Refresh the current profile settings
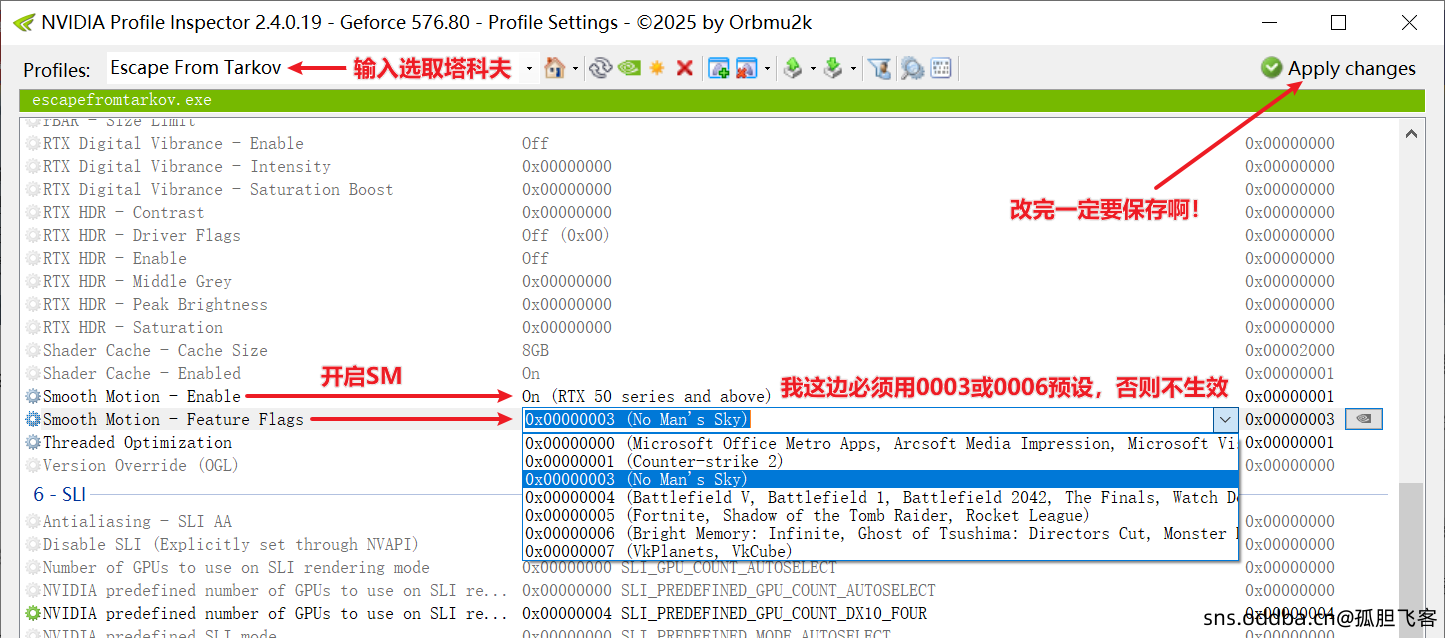Screen dimensions: 1445x638 (600, 68)
